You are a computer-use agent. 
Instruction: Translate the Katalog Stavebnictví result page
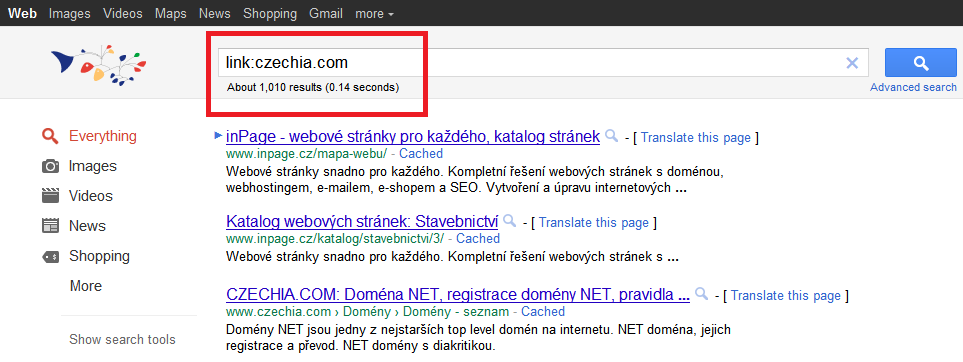[x=594, y=222]
